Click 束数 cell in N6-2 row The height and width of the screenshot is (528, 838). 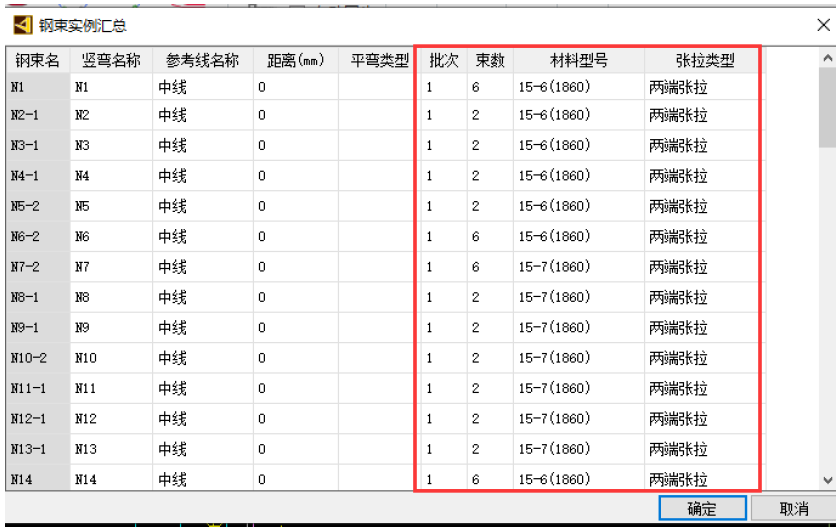(490, 237)
